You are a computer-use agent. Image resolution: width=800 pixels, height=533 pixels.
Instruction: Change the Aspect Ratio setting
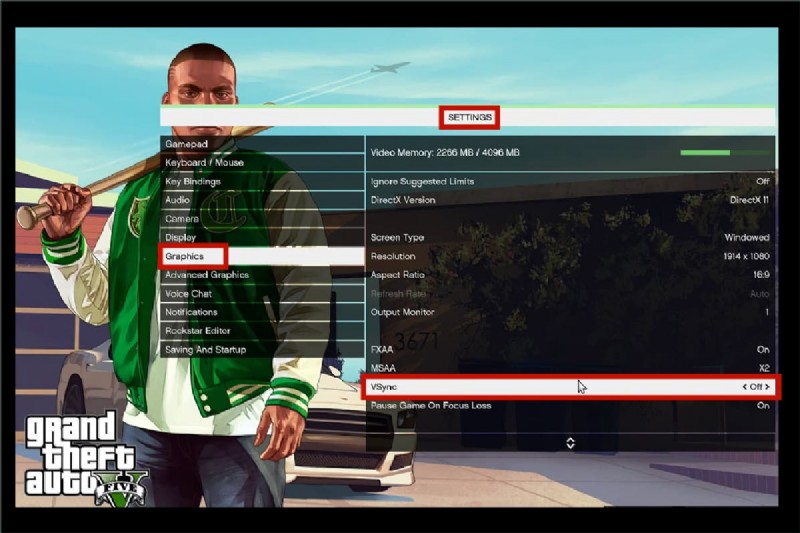570,275
